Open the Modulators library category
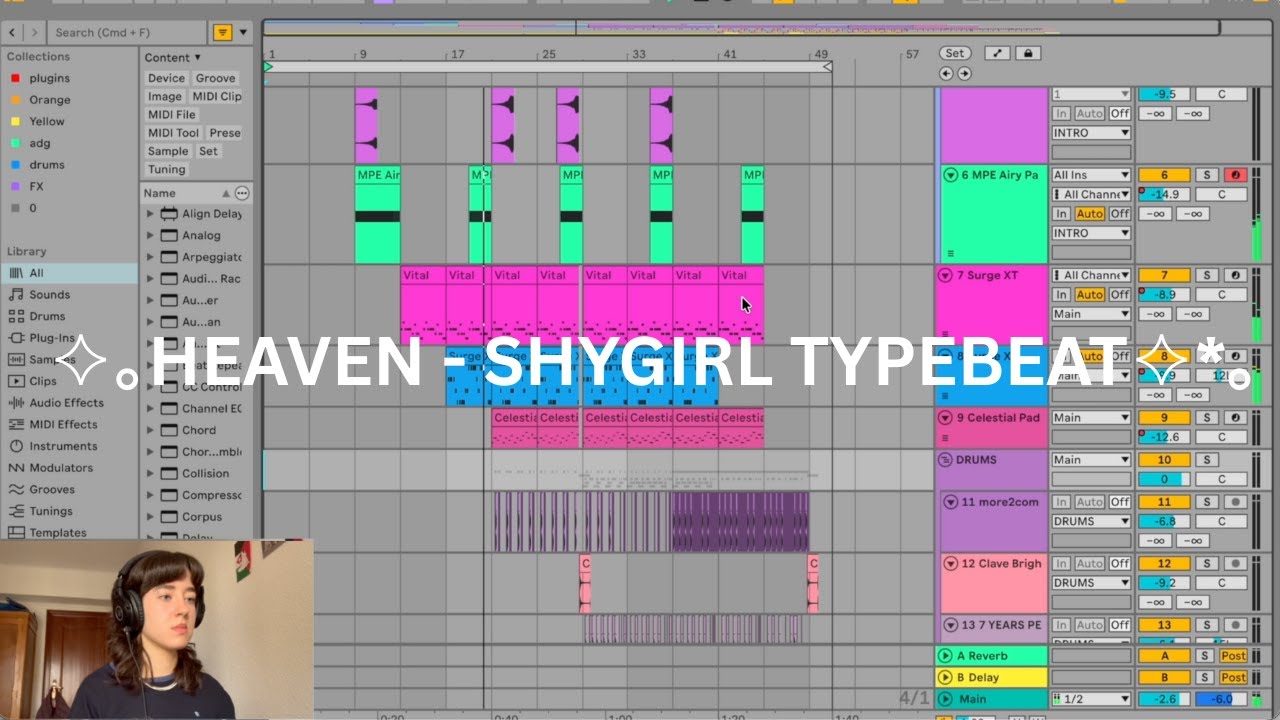Image resolution: width=1280 pixels, height=720 pixels. pyautogui.click(x=60, y=468)
